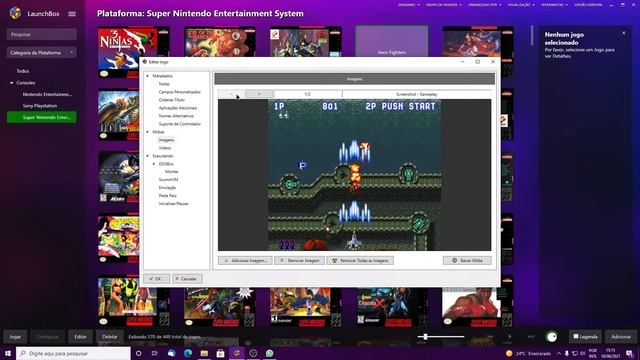Cancel the Editar Jogo dialog
Screen dimensions: 640x360
pyautogui.click(x=187, y=279)
